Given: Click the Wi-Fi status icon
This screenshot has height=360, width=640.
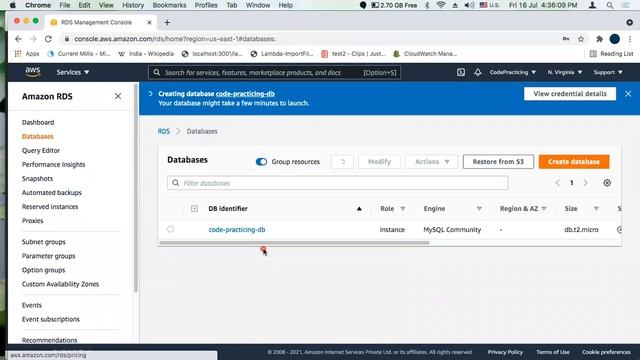Looking at the screenshot, I should click(440, 5).
